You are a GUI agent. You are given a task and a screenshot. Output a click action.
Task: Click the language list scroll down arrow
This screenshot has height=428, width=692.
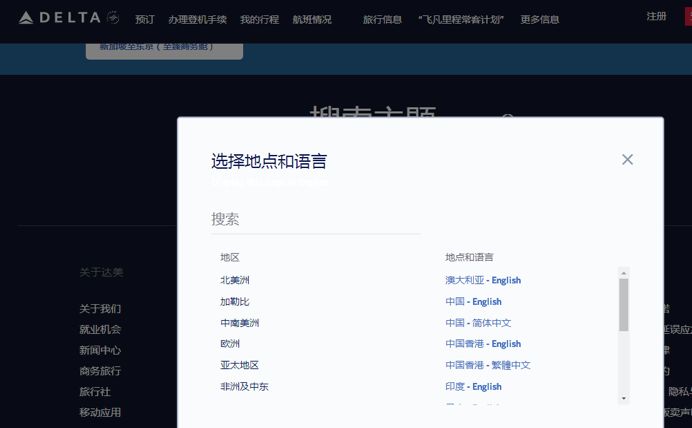pos(624,398)
